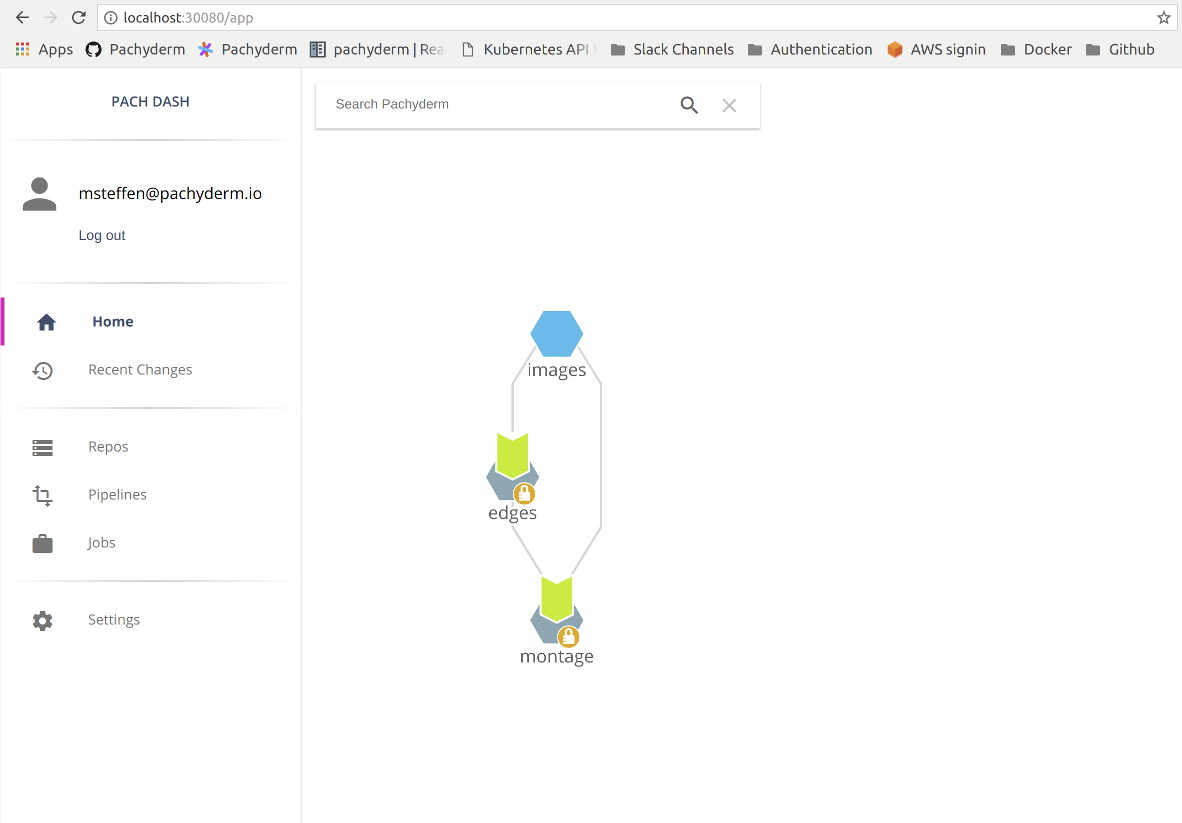Click the search magnifier icon
The height and width of the screenshot is (823, 1182).
tap(689, 105)
